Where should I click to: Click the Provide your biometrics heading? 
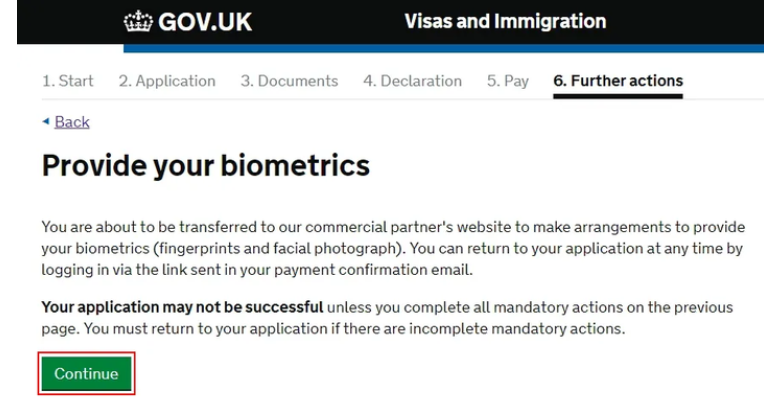(206, 165)
